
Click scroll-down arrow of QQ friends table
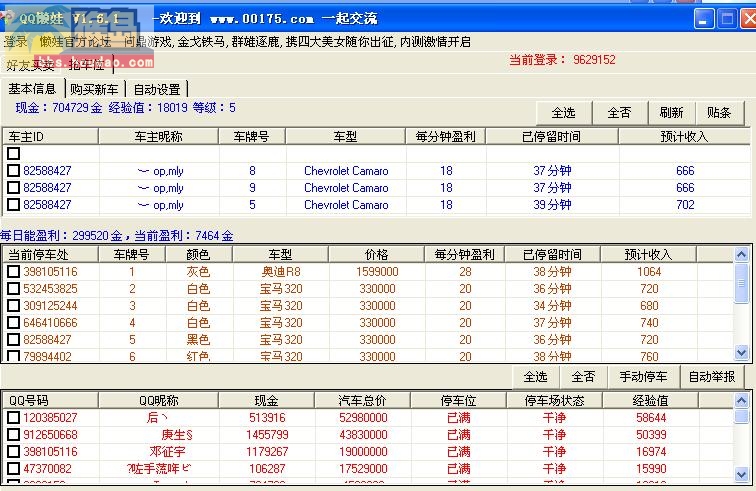click(742, 475)
